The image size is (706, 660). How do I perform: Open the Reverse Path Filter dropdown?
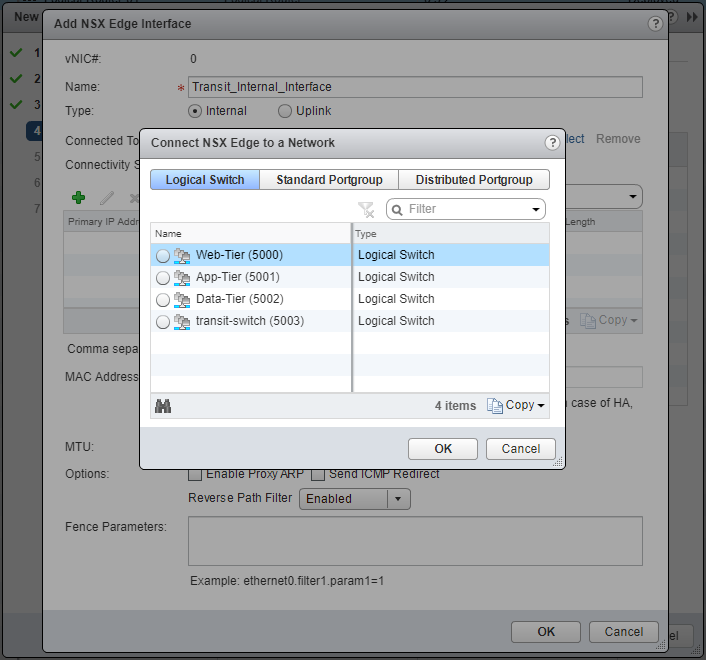coord(398,498)
